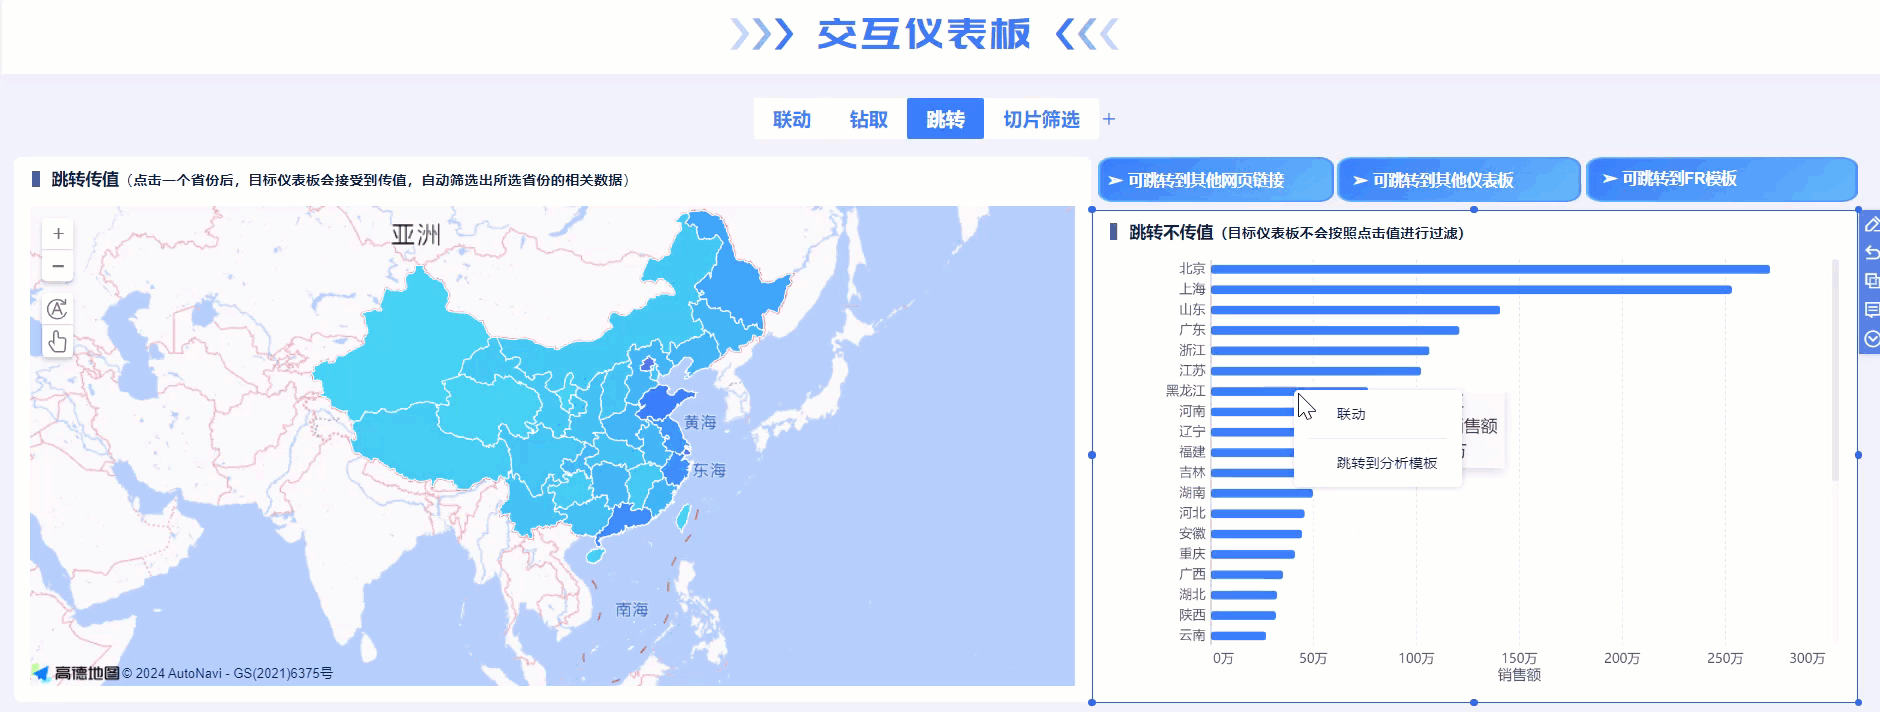This screenshot has height=712, width=1880.
Task: Click the edit pencil icon on chart widget
Action: pyautogui.click(x=1872, y=224)
